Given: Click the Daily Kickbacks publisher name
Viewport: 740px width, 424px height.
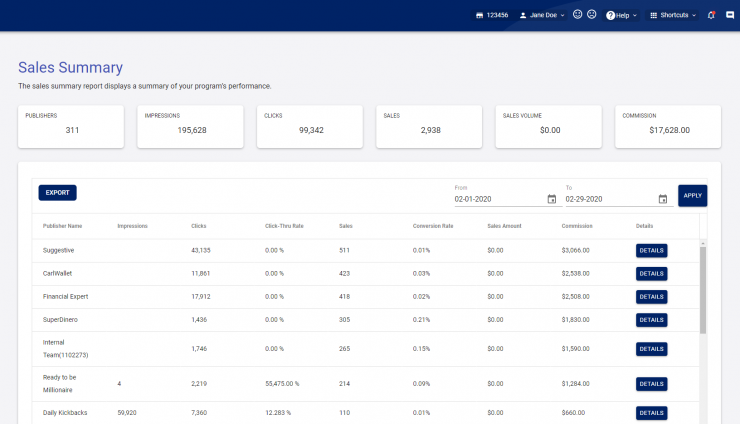Looking at the screenshot, I should tap(65, 413).
